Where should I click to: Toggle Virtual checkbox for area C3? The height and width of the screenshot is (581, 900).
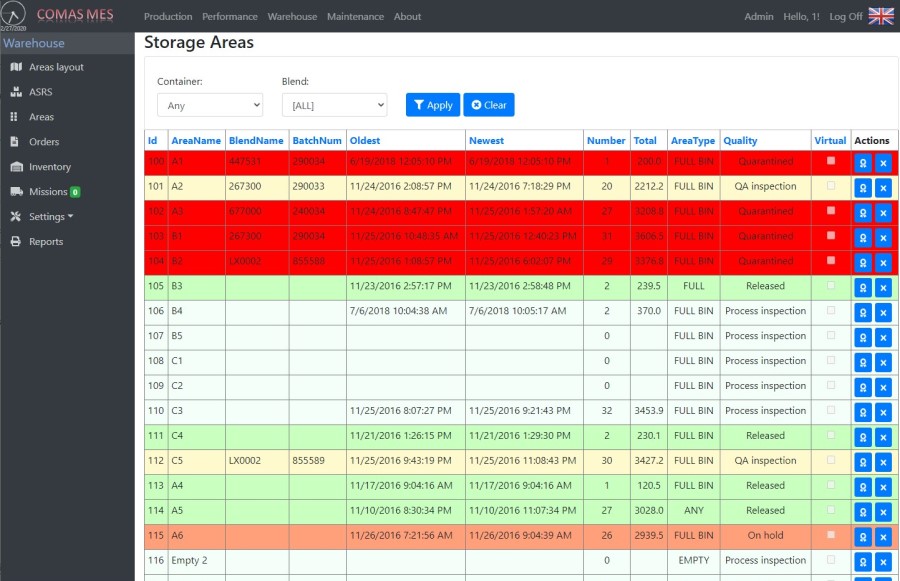pos(830,410)
